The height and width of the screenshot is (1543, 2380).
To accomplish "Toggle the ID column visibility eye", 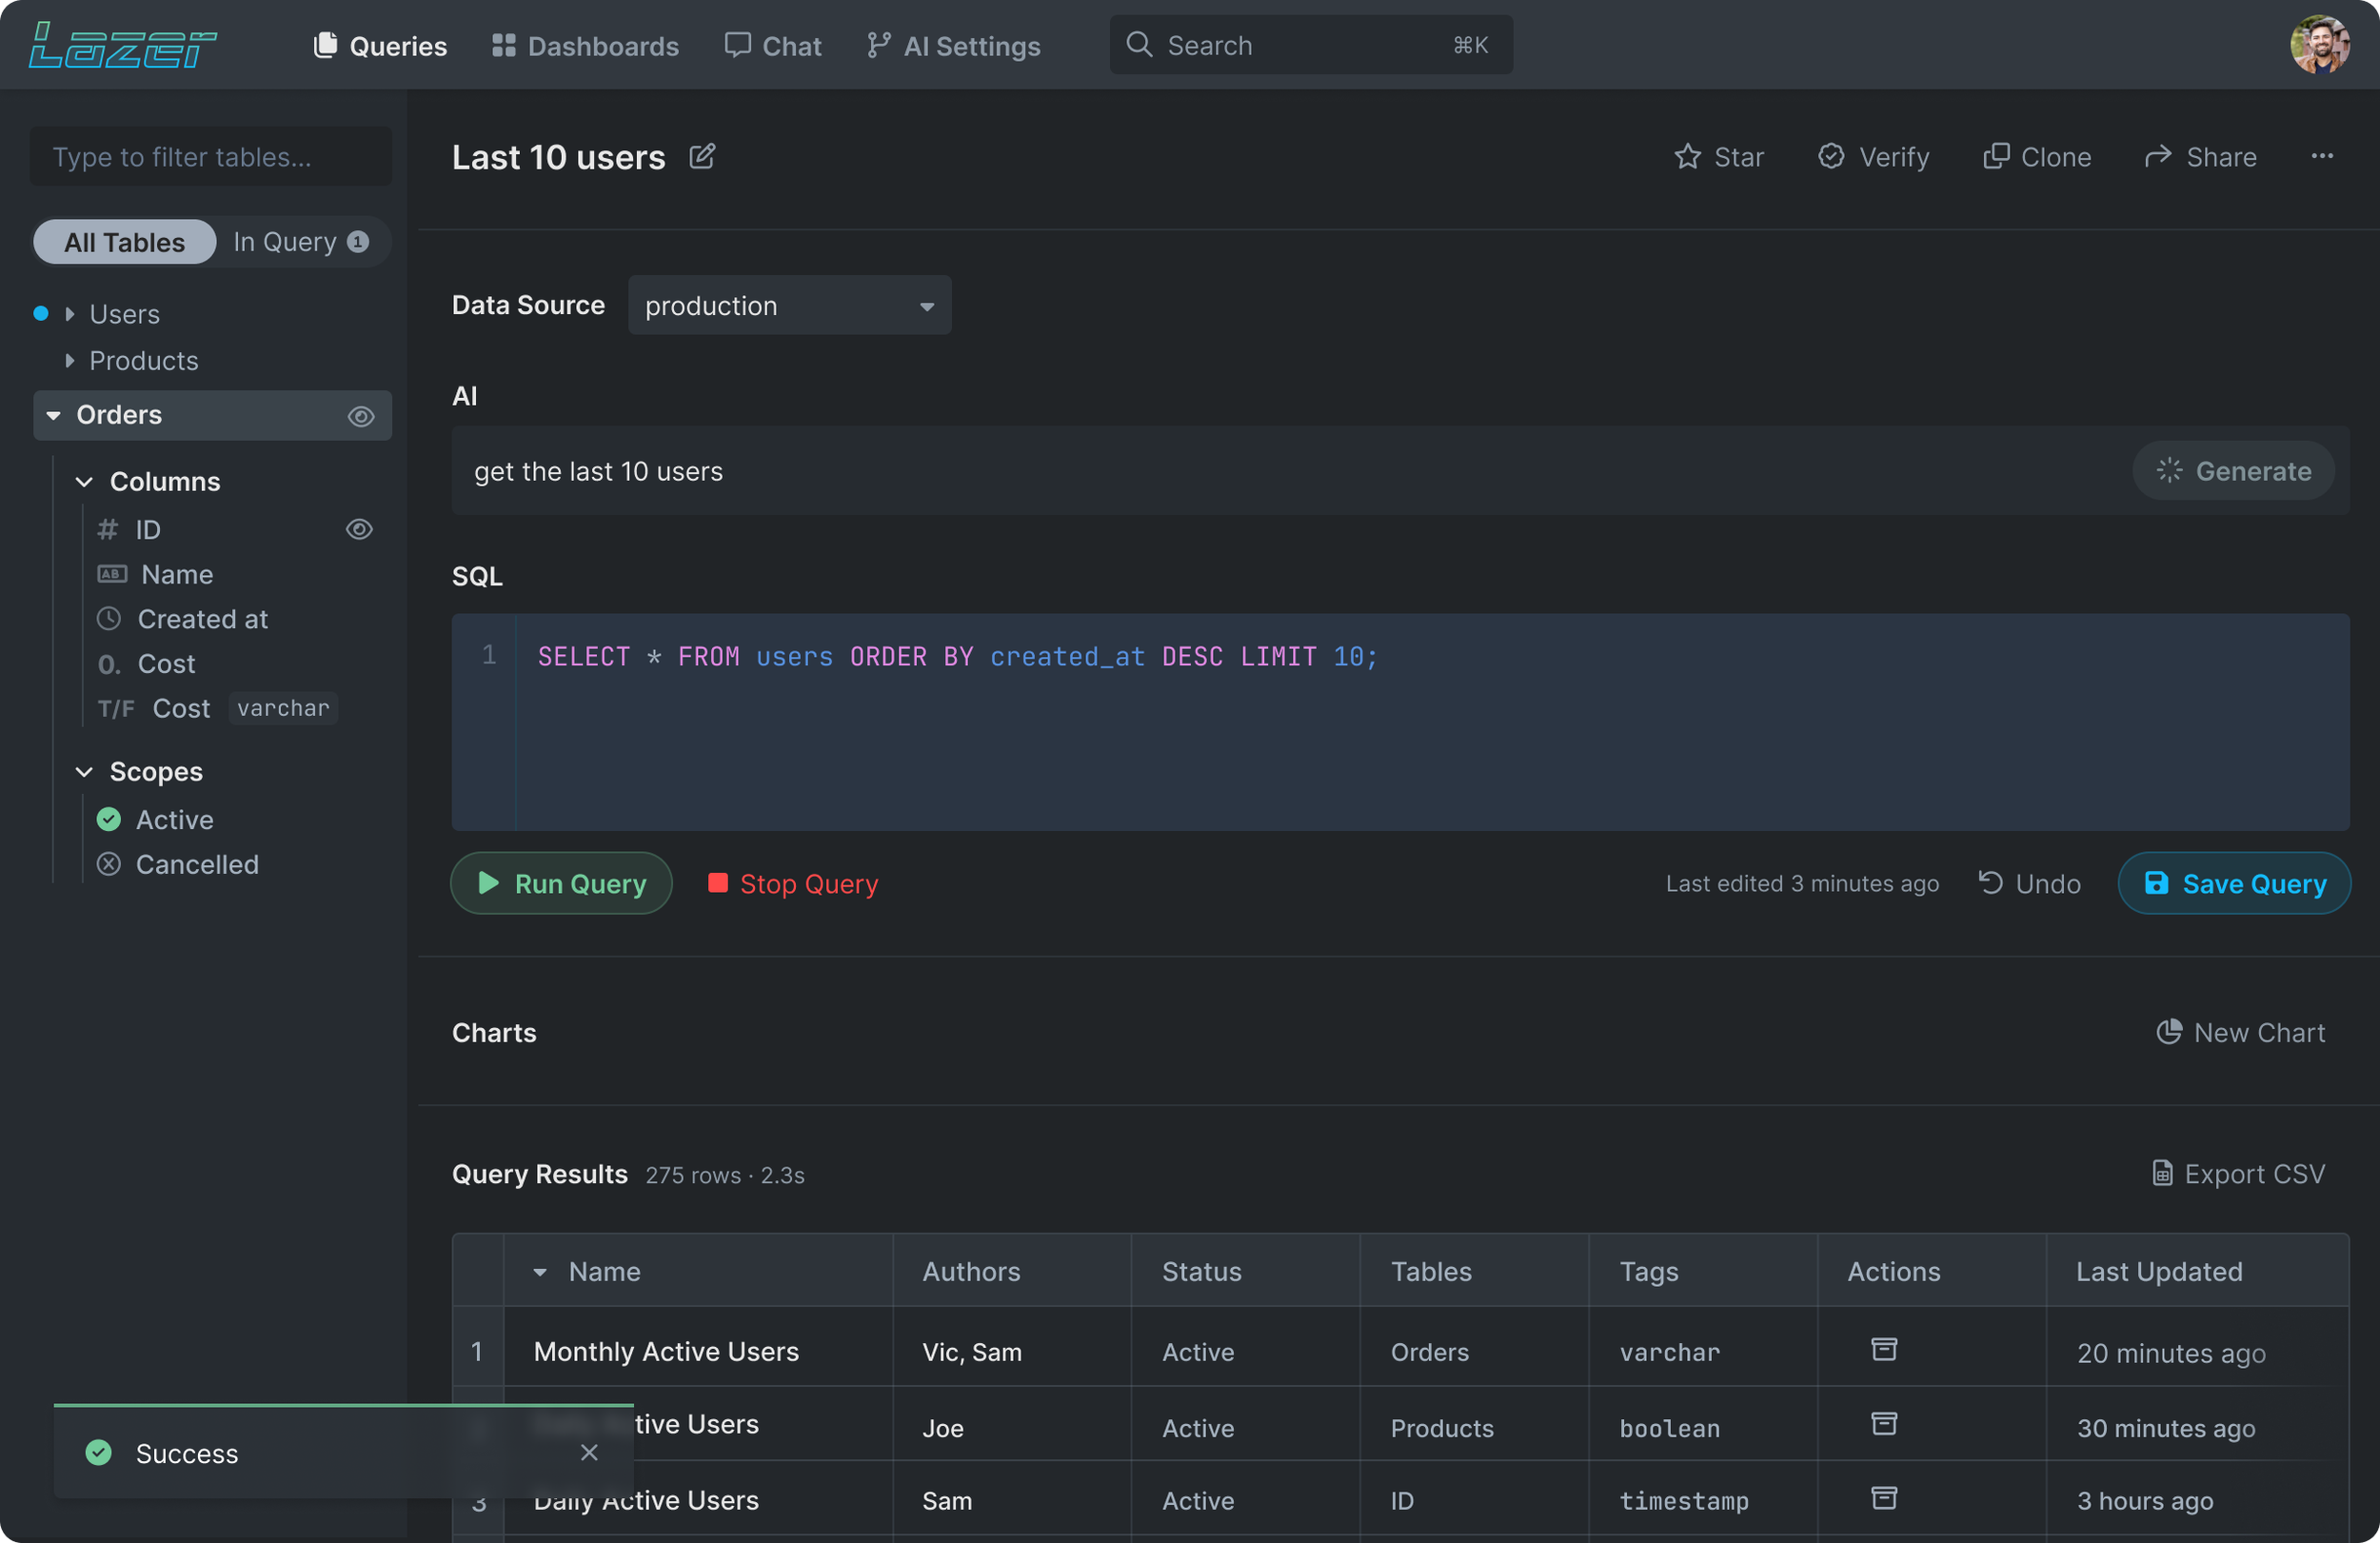I will pos(359,529).
